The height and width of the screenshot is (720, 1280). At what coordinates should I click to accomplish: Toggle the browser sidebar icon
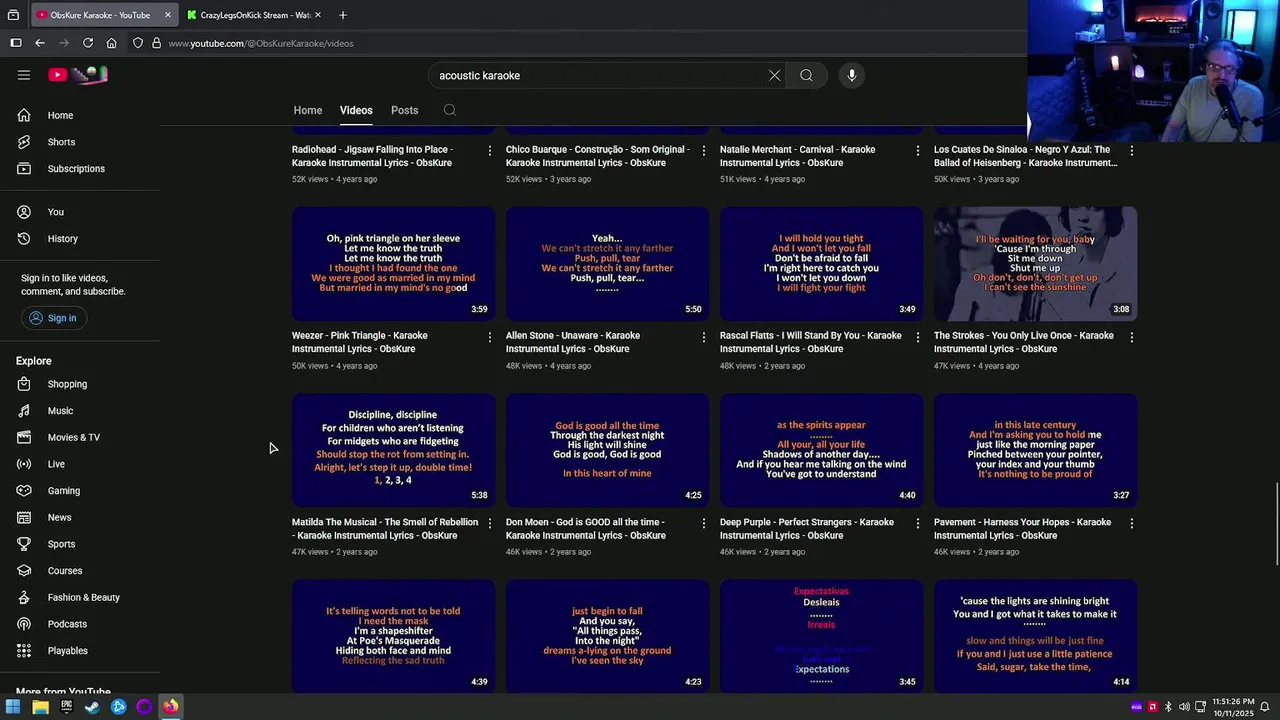pyautogui.click(x=16, y=43)
